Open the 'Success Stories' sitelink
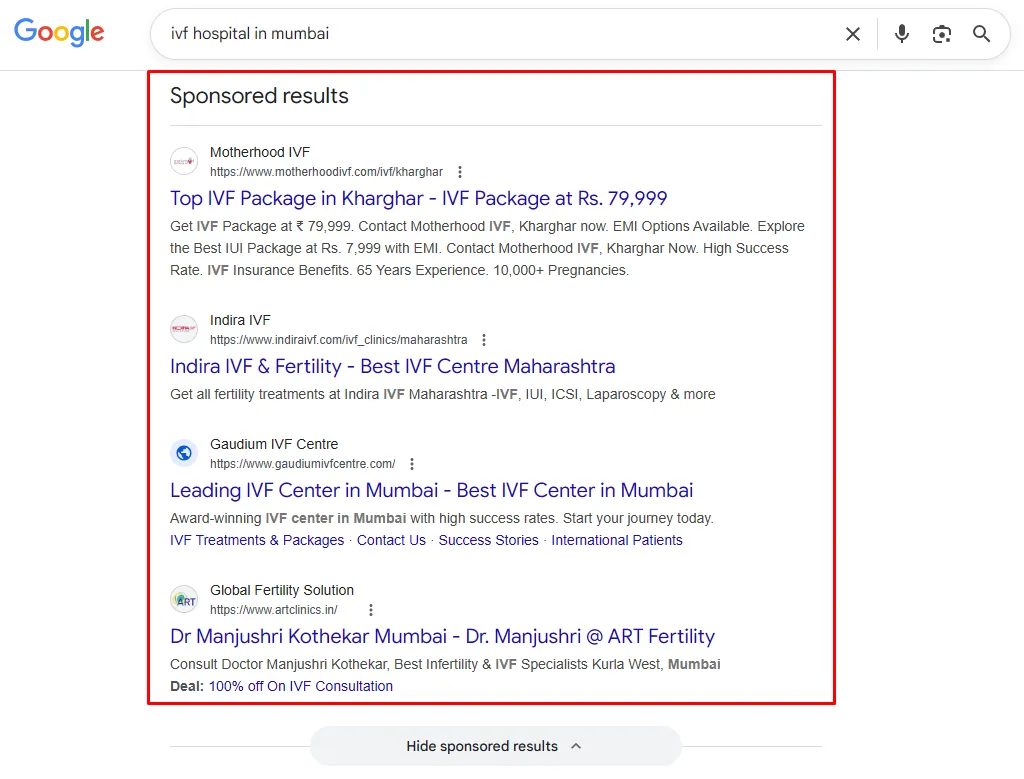This screenshot has height=779, width=1024. 488,540
